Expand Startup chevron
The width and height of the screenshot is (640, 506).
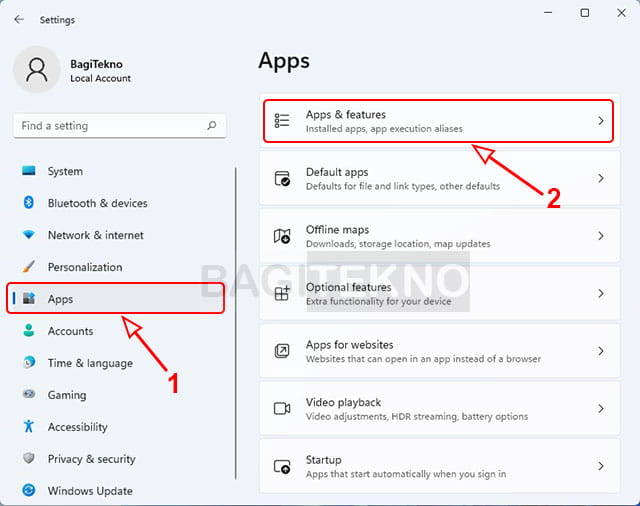click(x=600, y=466)
